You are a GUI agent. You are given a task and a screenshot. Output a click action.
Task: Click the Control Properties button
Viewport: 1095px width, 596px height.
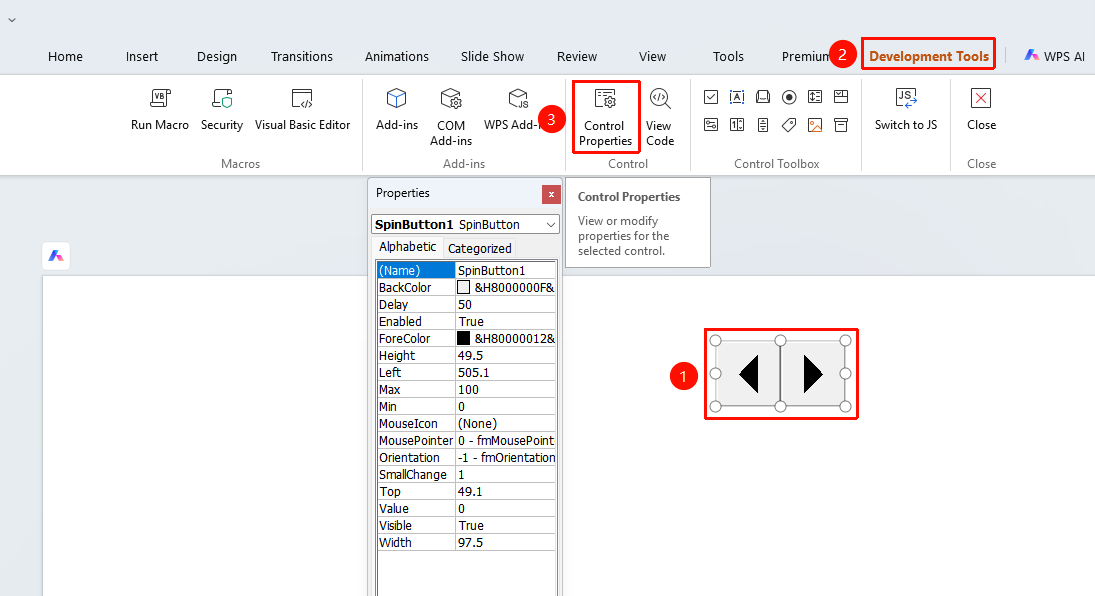point(605,117)
